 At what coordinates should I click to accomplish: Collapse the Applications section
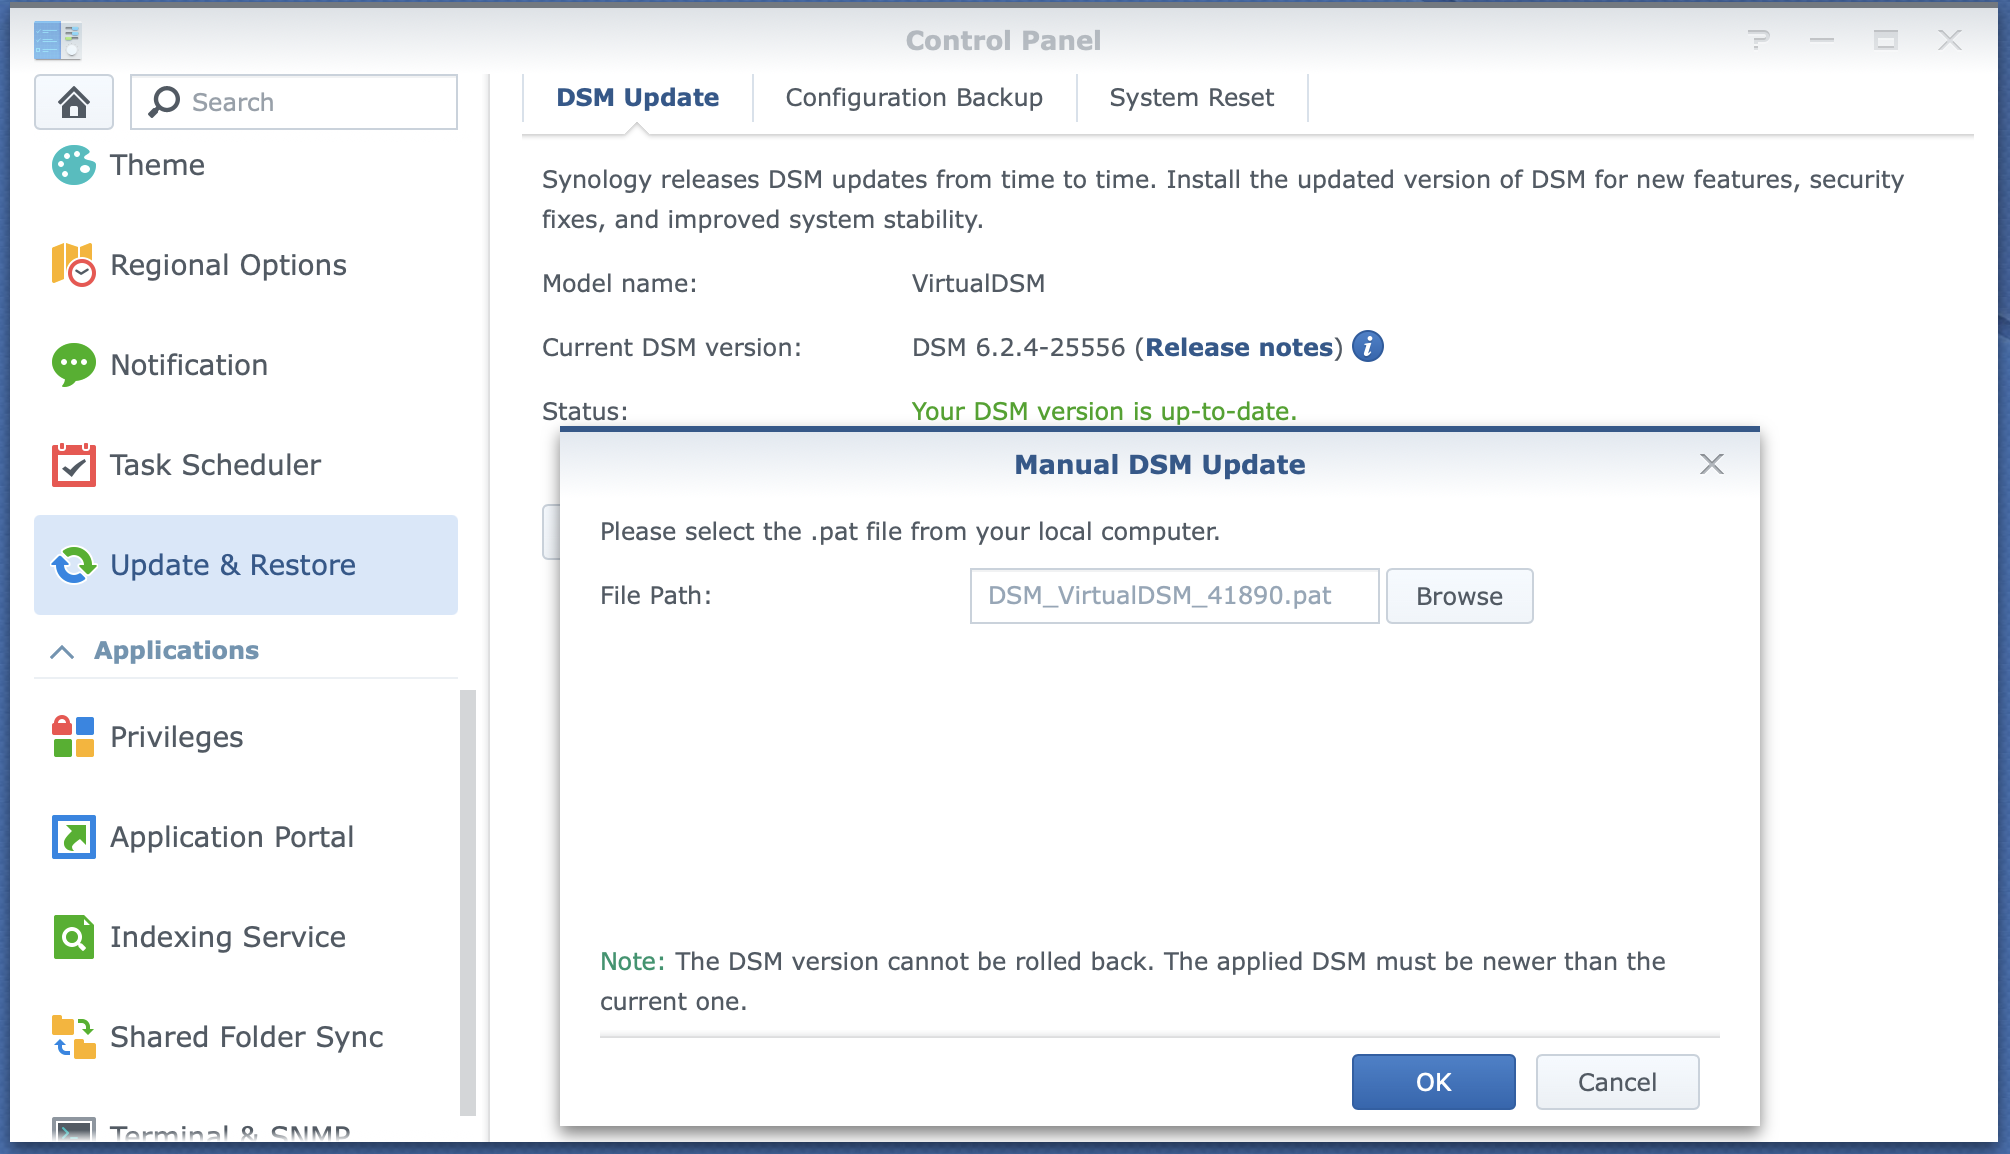62,651
